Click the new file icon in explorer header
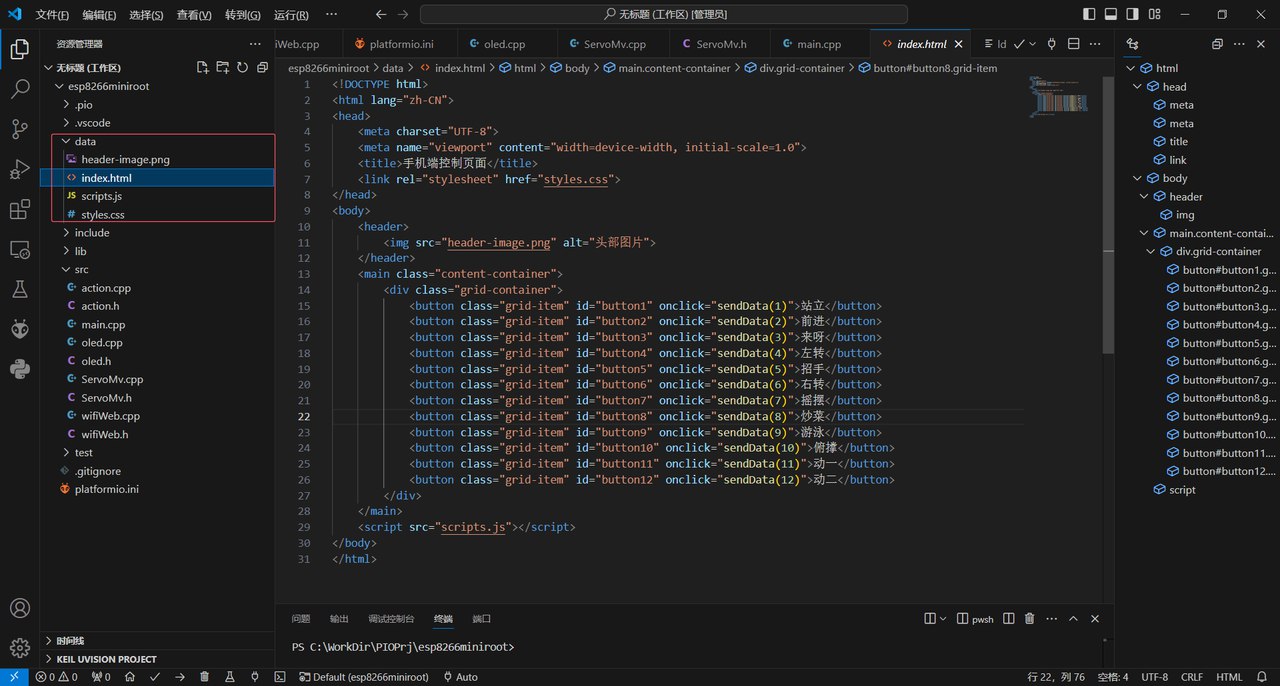 point(203,68)
